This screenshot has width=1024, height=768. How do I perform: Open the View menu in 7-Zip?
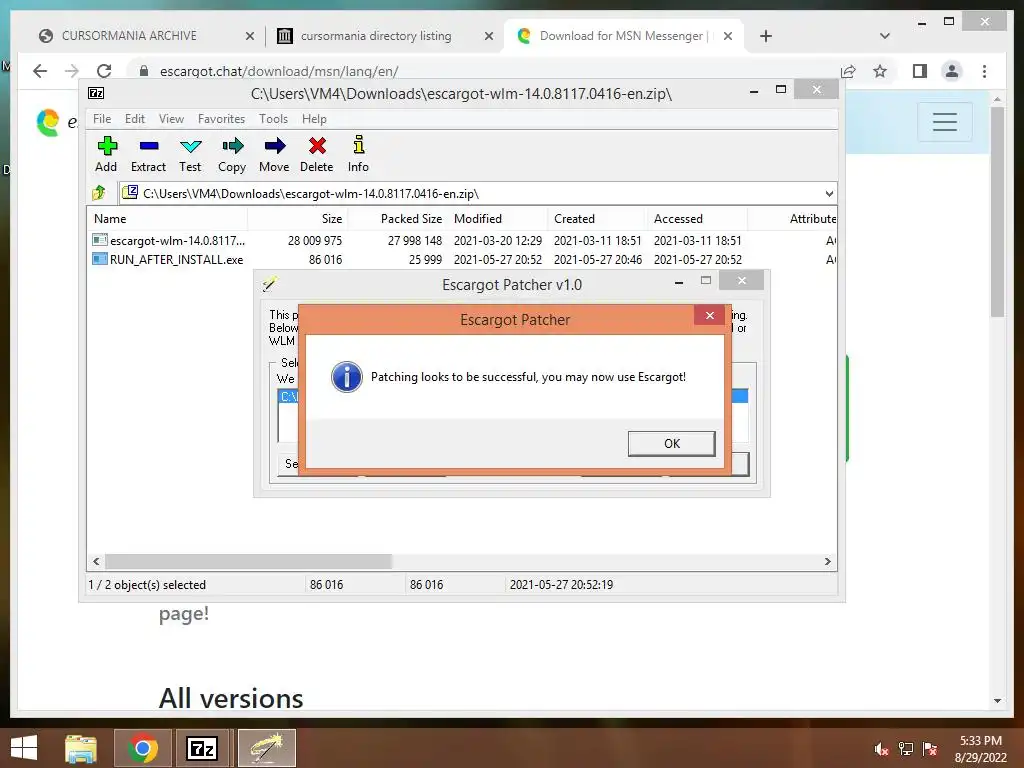pos(171,119)
